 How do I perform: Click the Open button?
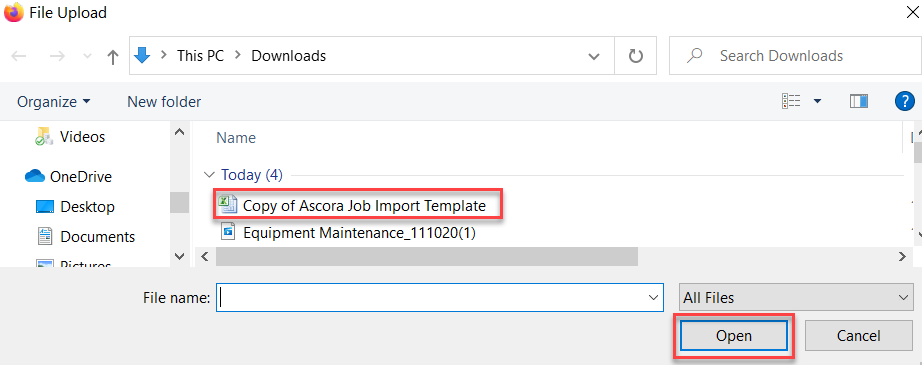(x=734, y=336)
